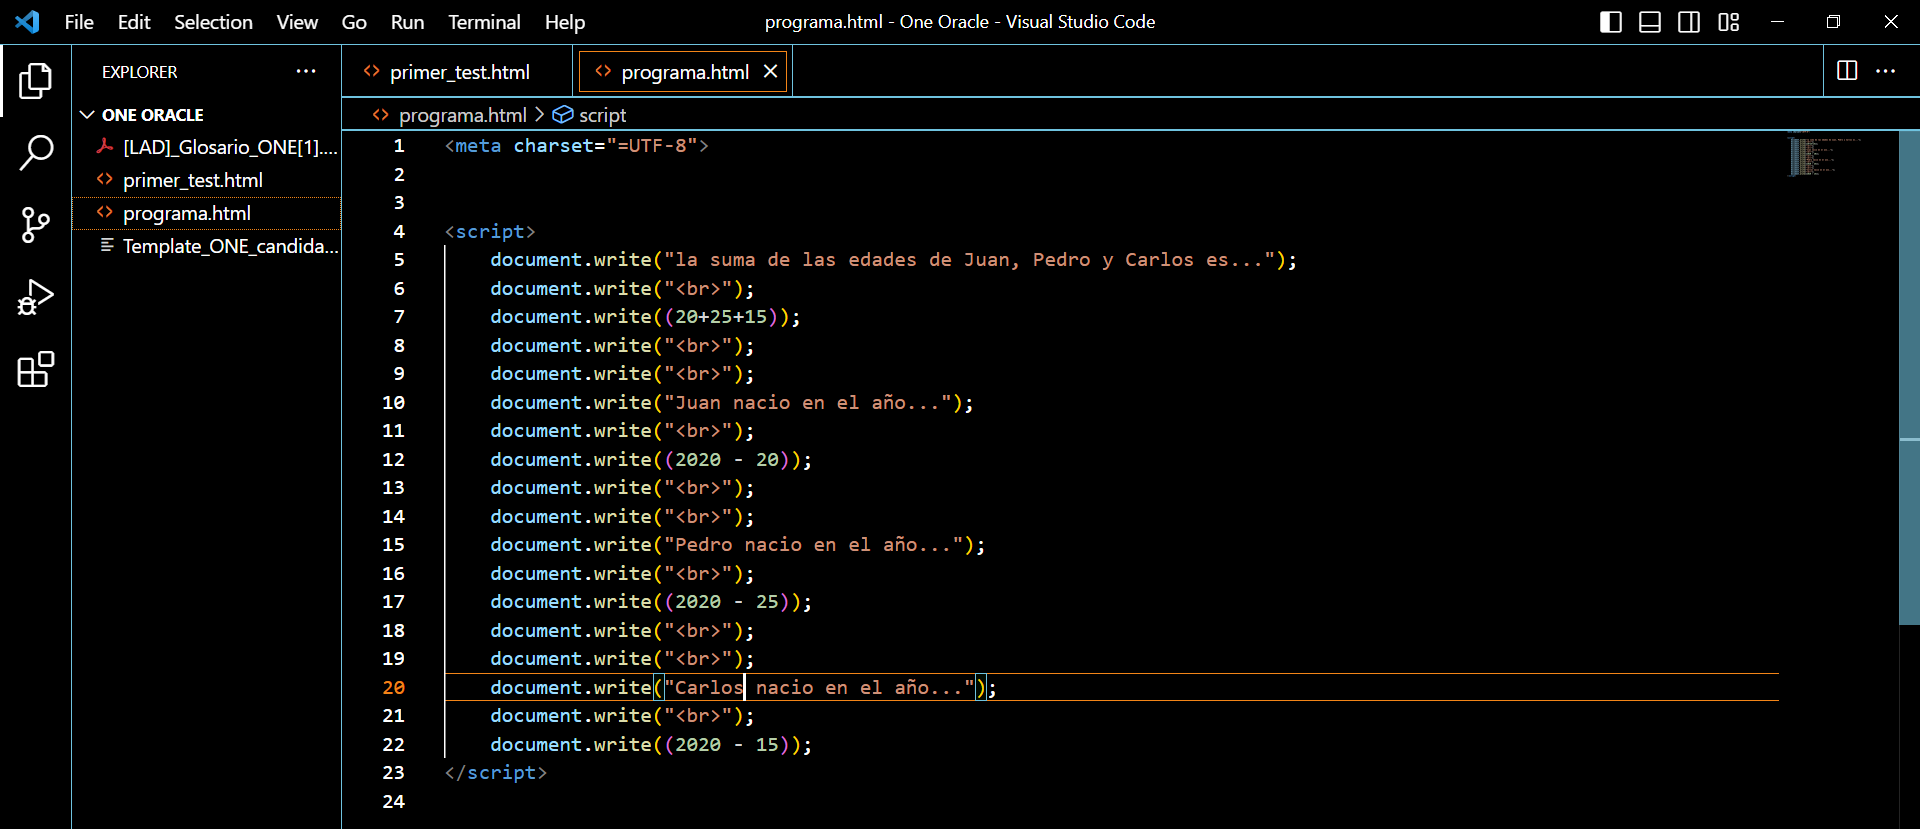Click the 'Juan nacio en el año' string

[x=807, y=403]
